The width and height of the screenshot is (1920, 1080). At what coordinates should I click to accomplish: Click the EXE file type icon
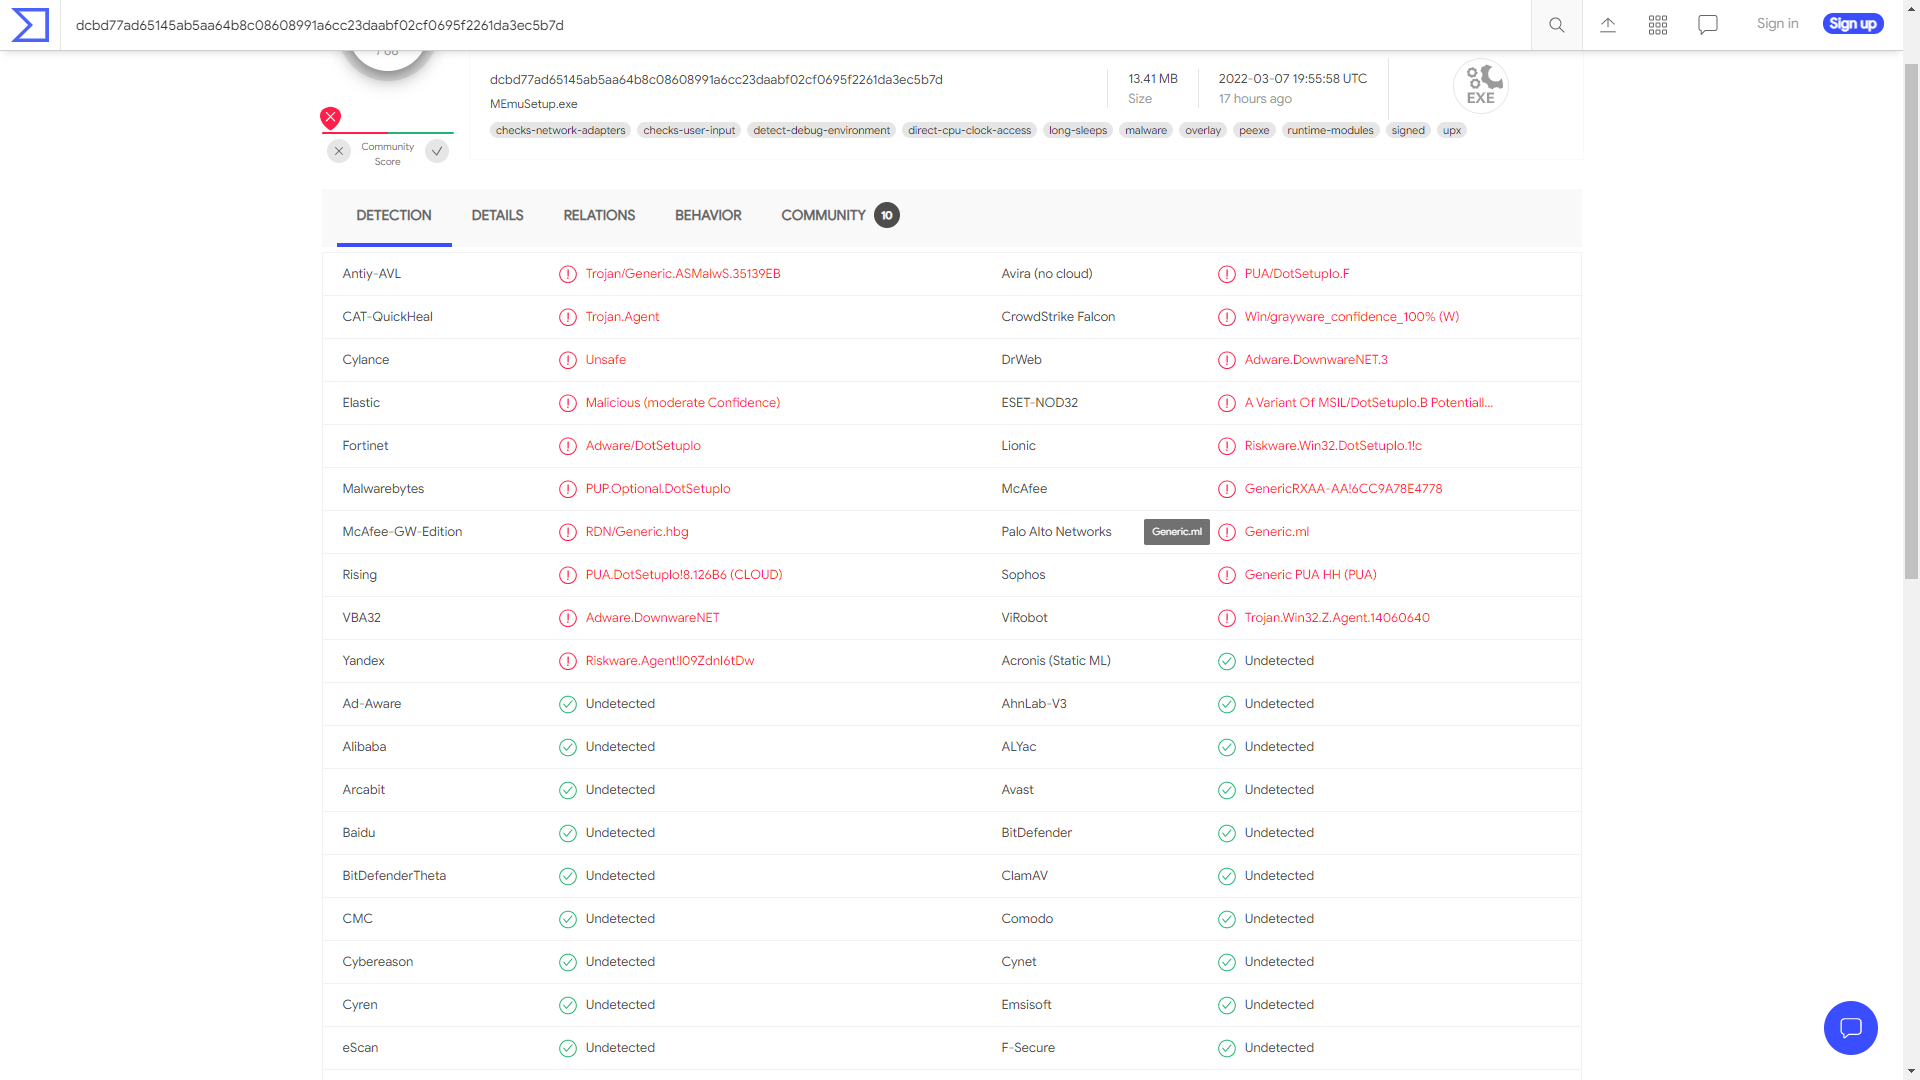(1481, 86)
